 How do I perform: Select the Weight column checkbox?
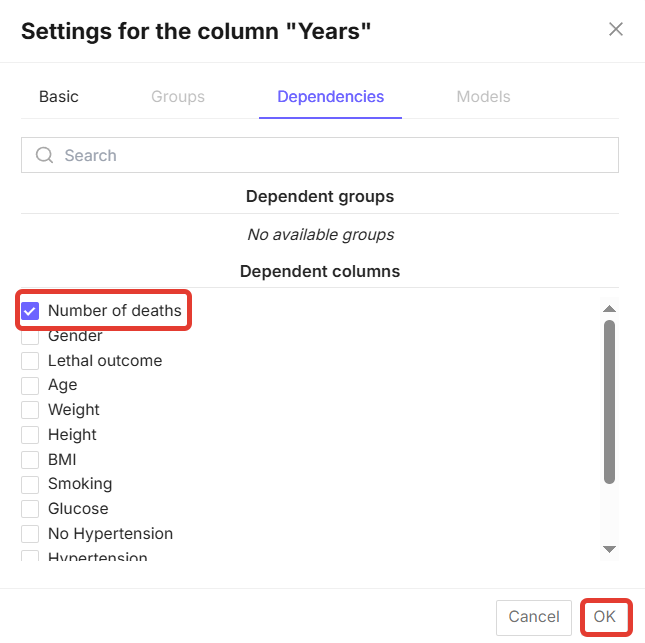(x=30, y=410)
